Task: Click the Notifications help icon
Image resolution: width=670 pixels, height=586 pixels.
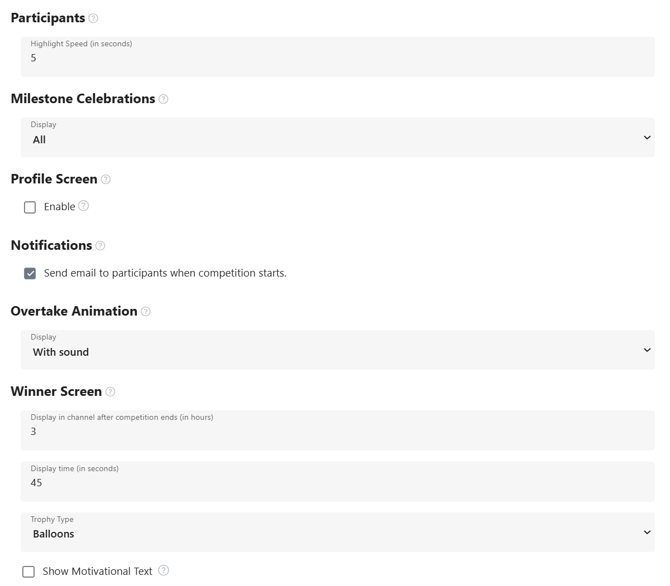Action: pos(100,246)
